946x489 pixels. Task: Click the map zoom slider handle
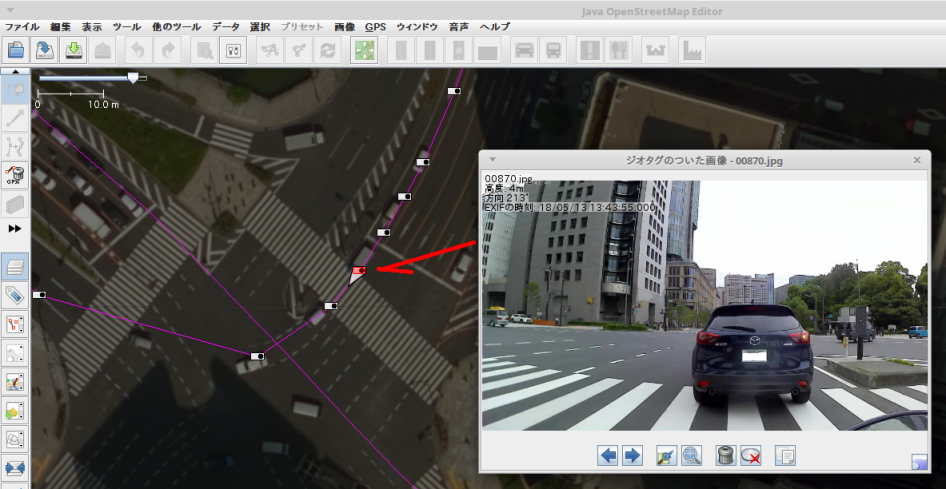coord(133,78)
